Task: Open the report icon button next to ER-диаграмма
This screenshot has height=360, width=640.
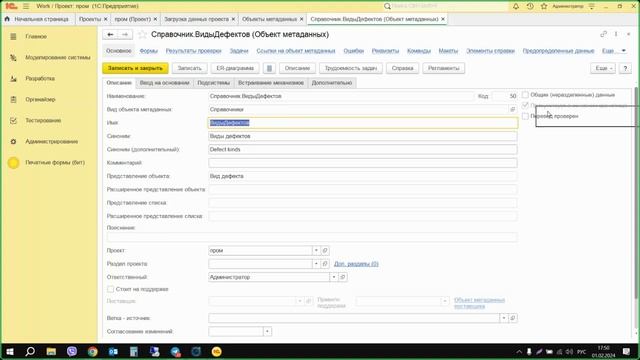Action: (269, 68)
